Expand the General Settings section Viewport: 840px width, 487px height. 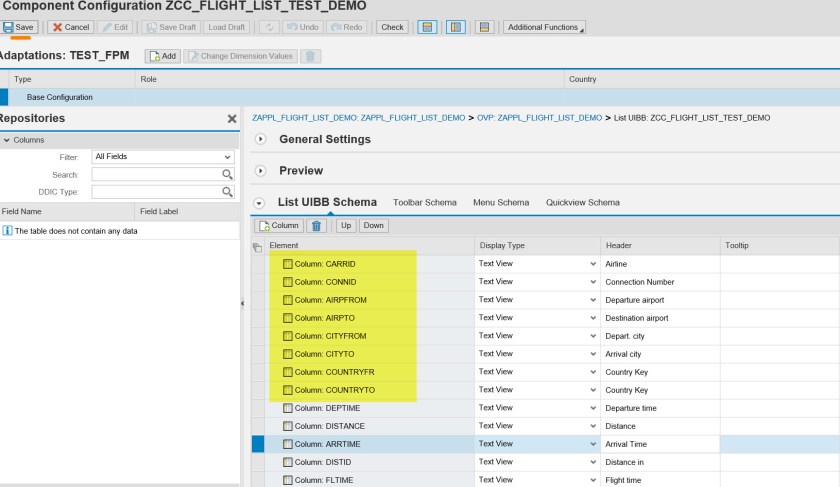pos(260,139)
